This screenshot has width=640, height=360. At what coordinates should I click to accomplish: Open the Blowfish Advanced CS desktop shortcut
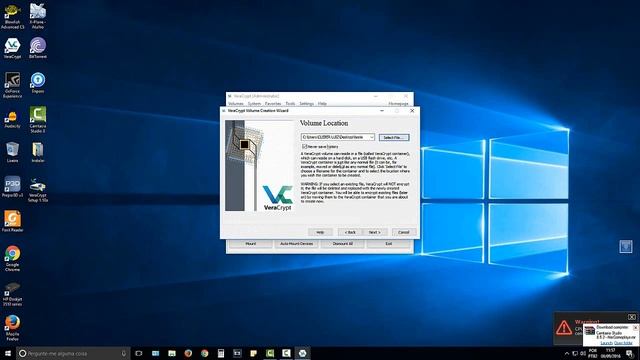click(12, 16)
